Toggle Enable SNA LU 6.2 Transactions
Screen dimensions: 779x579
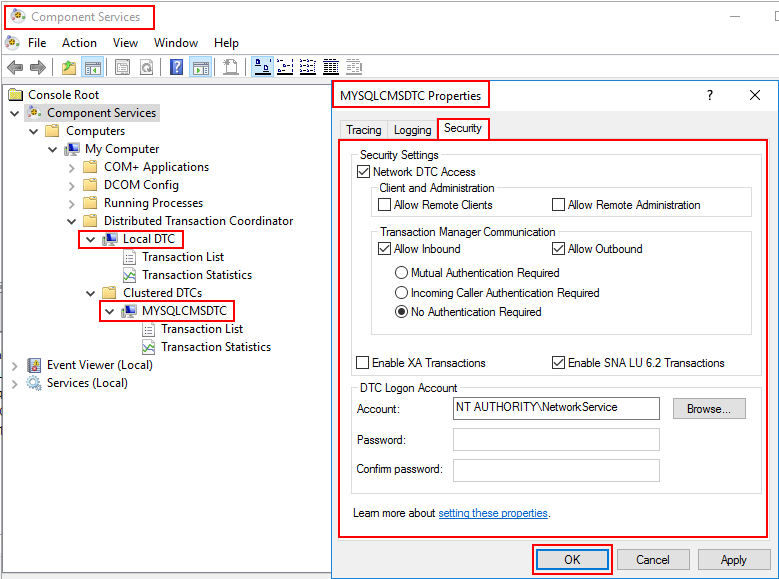558,363
